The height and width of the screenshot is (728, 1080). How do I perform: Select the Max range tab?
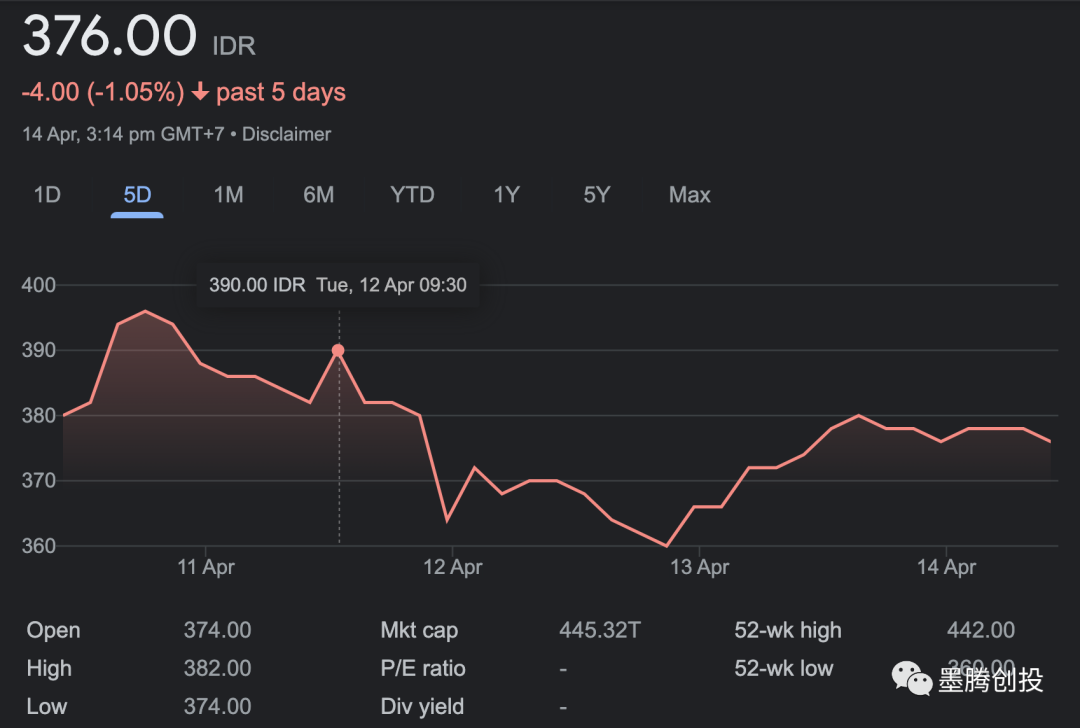coord(689,195)
